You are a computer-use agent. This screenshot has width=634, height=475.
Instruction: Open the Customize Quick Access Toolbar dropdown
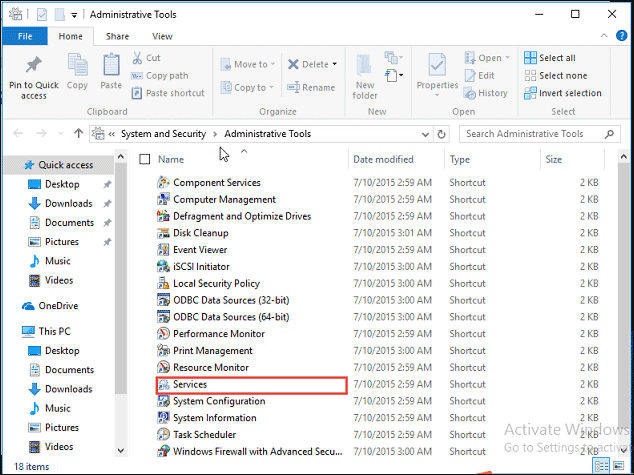click(x=74, y=15)
